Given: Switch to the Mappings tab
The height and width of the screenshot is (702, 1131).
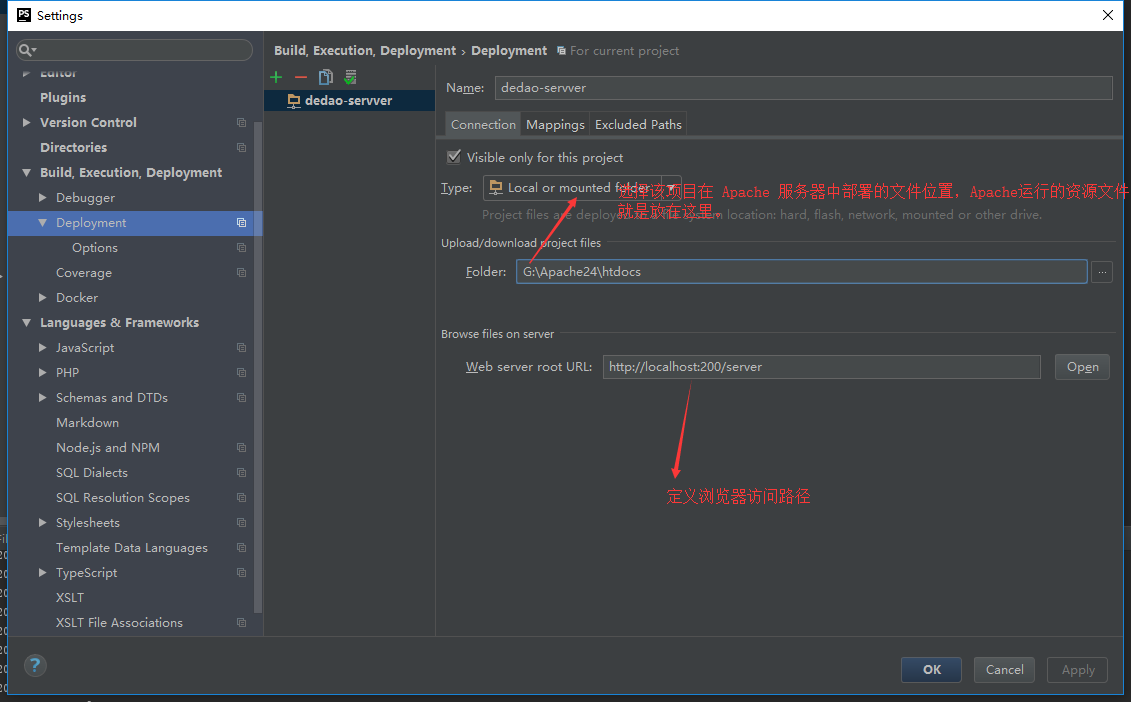Looking at the screenshot, I should pyautogui.click(x=555, y=125).
